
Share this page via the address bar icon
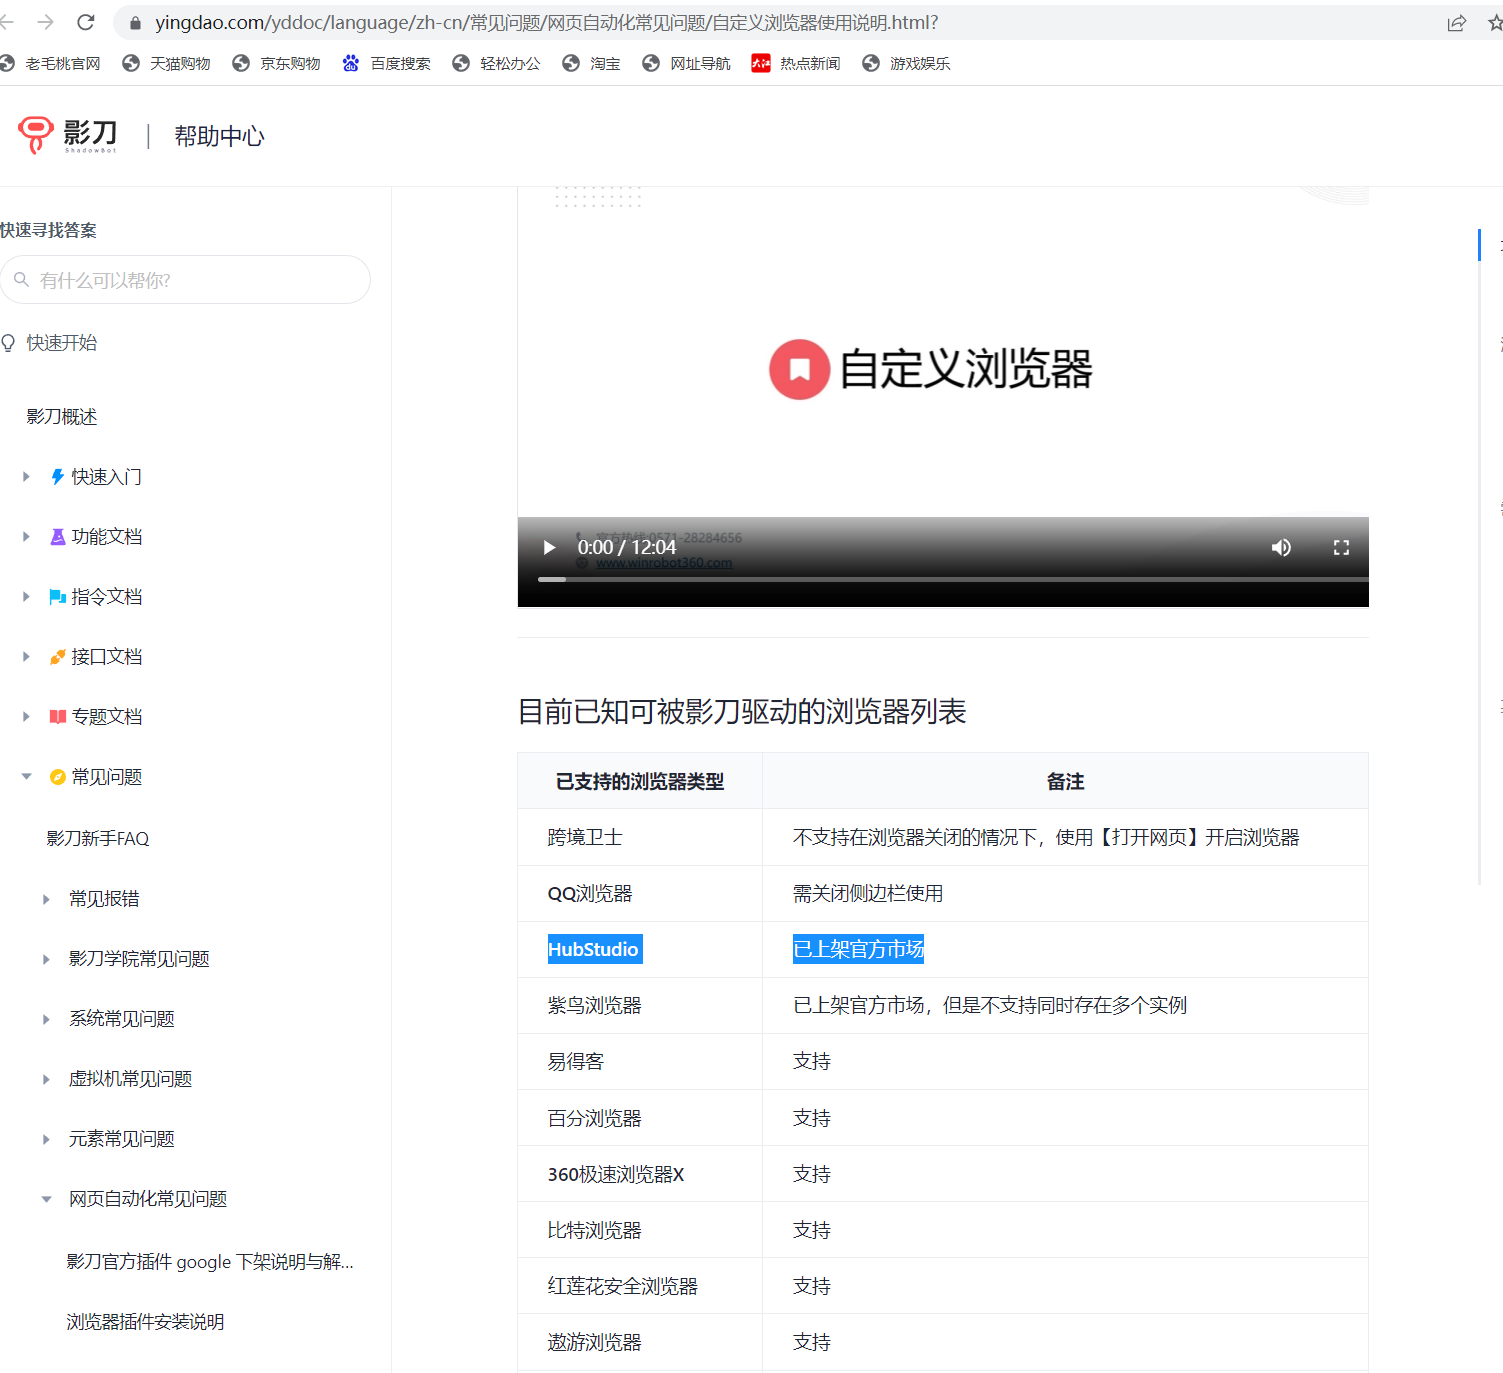tap(1456, 23)
